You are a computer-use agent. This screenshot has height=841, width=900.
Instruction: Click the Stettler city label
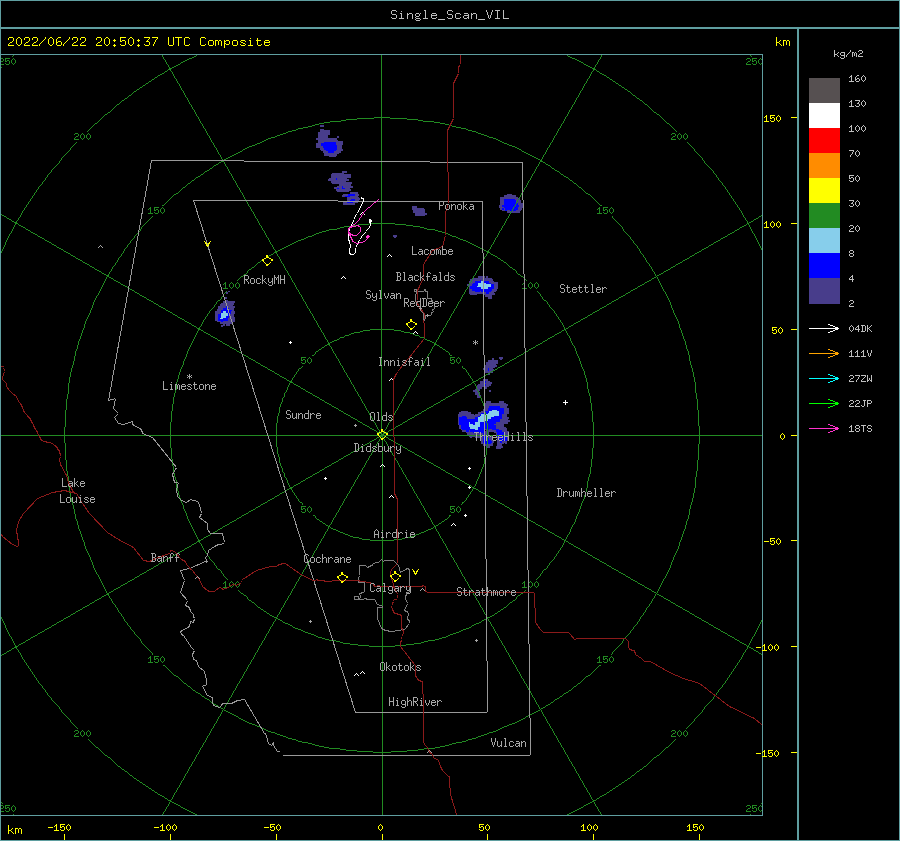coord(583,289)
